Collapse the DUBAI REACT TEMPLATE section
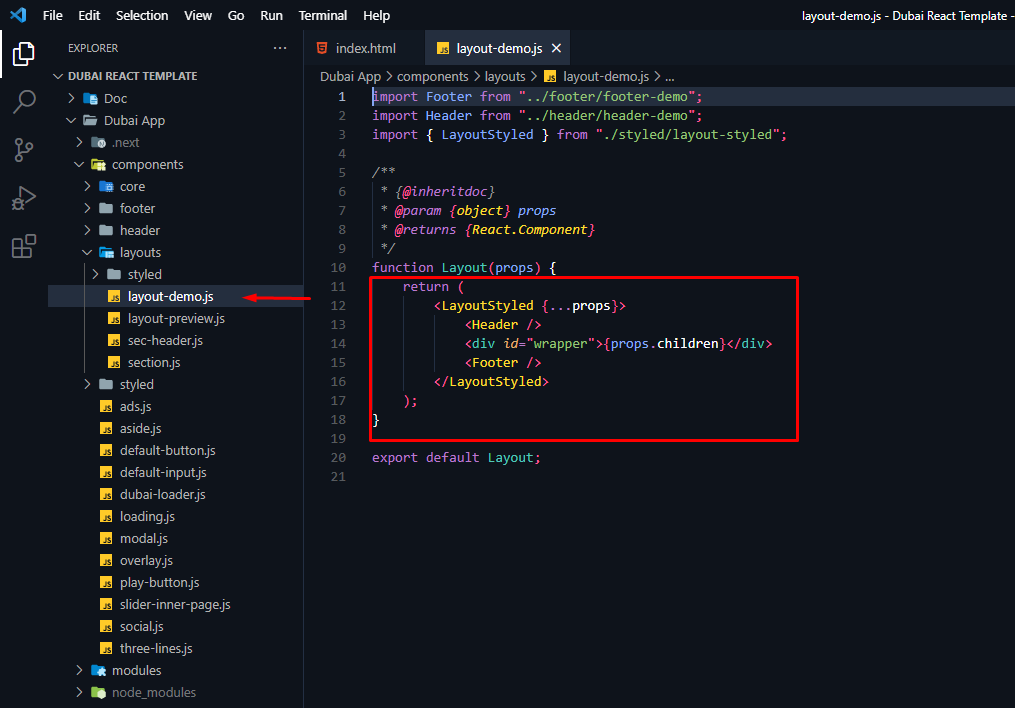The height and width of the screenshot is (708, 1015). coord(58,76)
